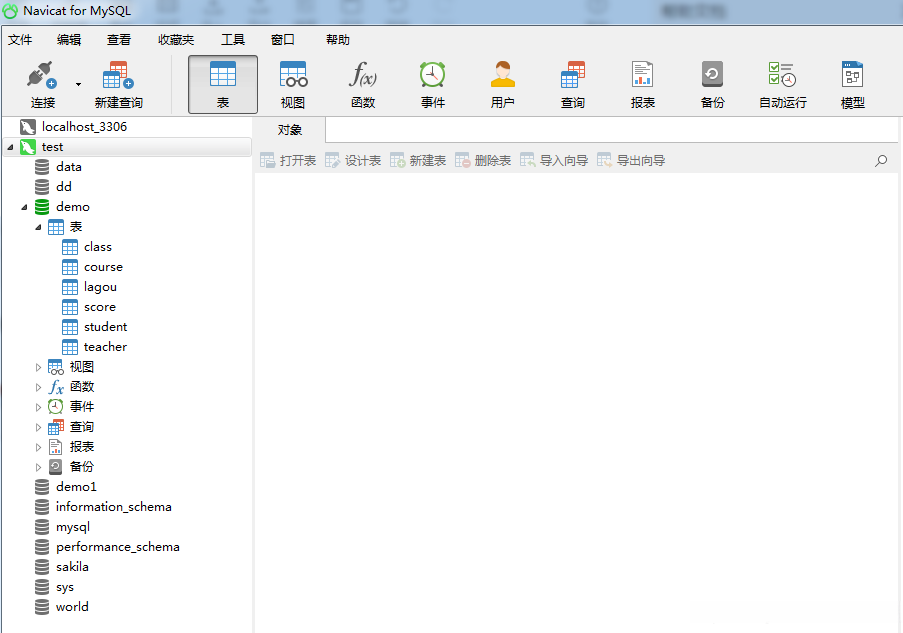This screenshot has height=633, width=903.
Task: Open the dropdown arrow beside 连接
Action: 78,85
